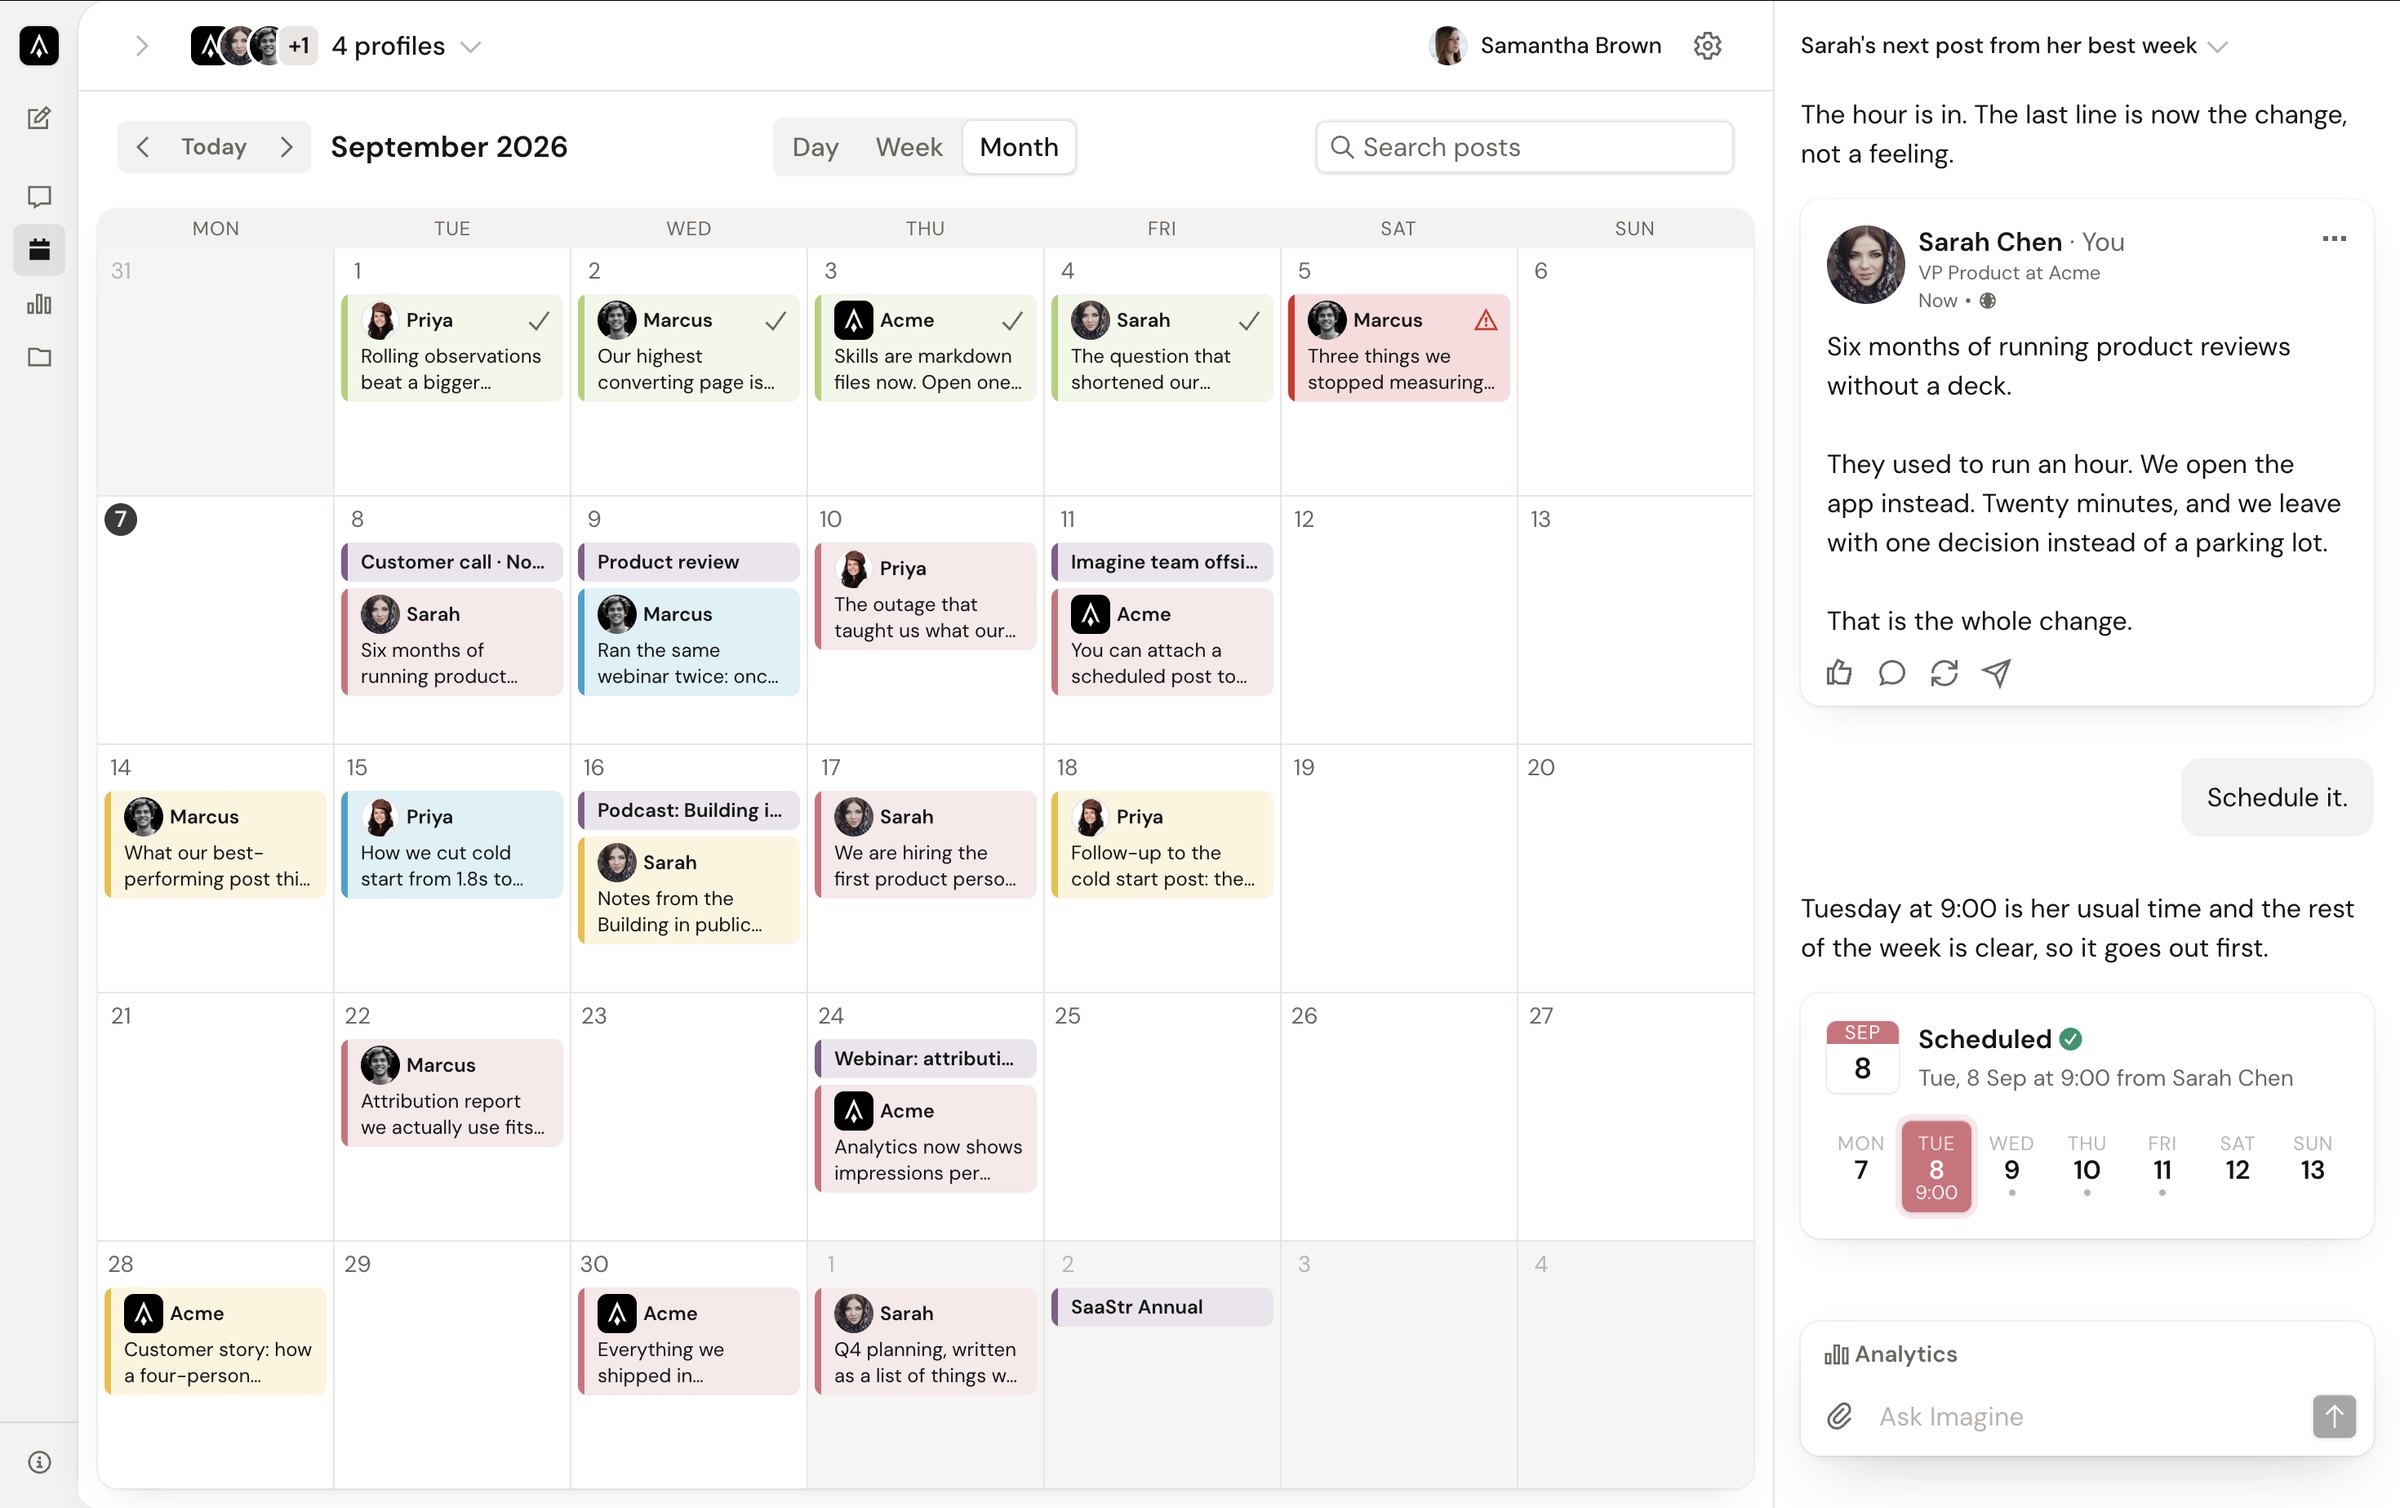
Task: Click the info icon at sidebar bottom
Action: pos(39,1462)
